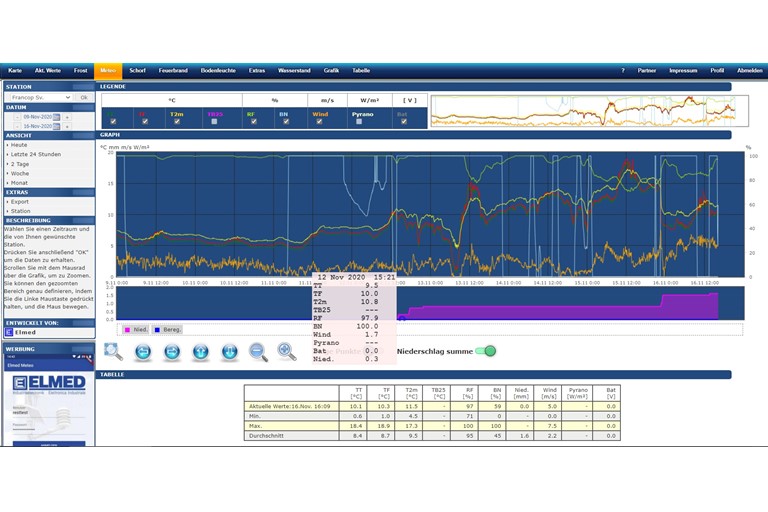Open the Grafik menu item
The height and width of the screenshot is (512, 768).
point(332,71)
